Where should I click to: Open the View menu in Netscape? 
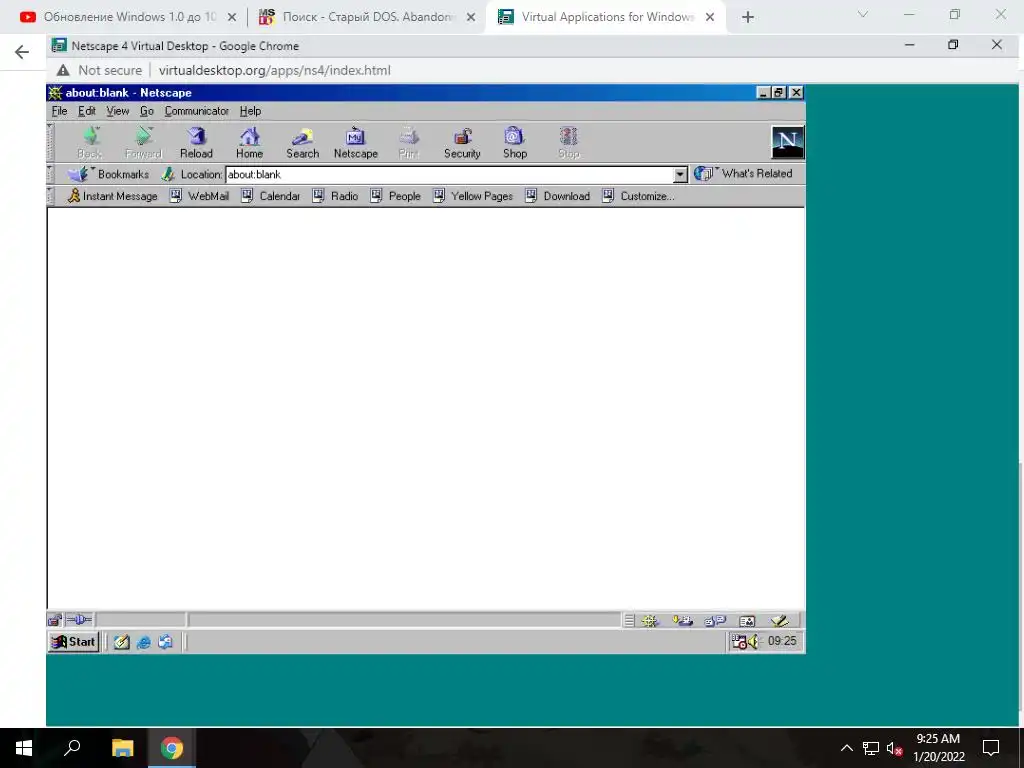[118, 111]
